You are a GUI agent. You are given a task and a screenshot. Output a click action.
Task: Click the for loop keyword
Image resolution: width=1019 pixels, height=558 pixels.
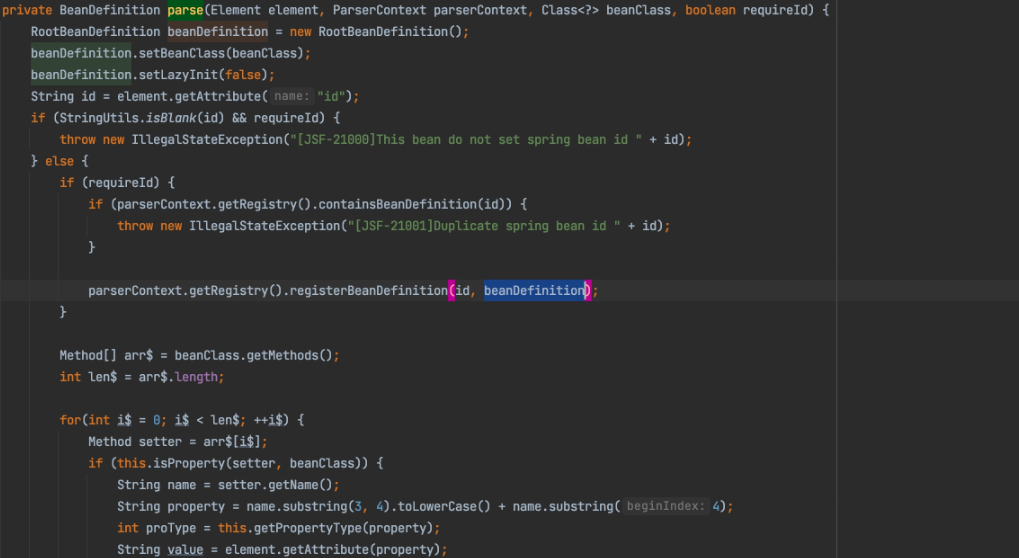pyautogui.click(x=70, y=420)
